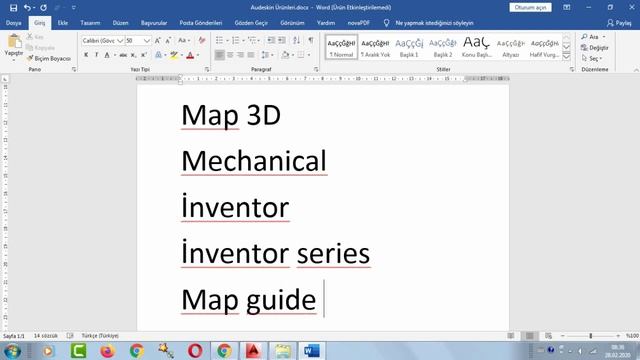Adjust the zoom slider handle in status bar
Image resolution: width=640 pixels, height=360 pixels.
tap(591, 336)
